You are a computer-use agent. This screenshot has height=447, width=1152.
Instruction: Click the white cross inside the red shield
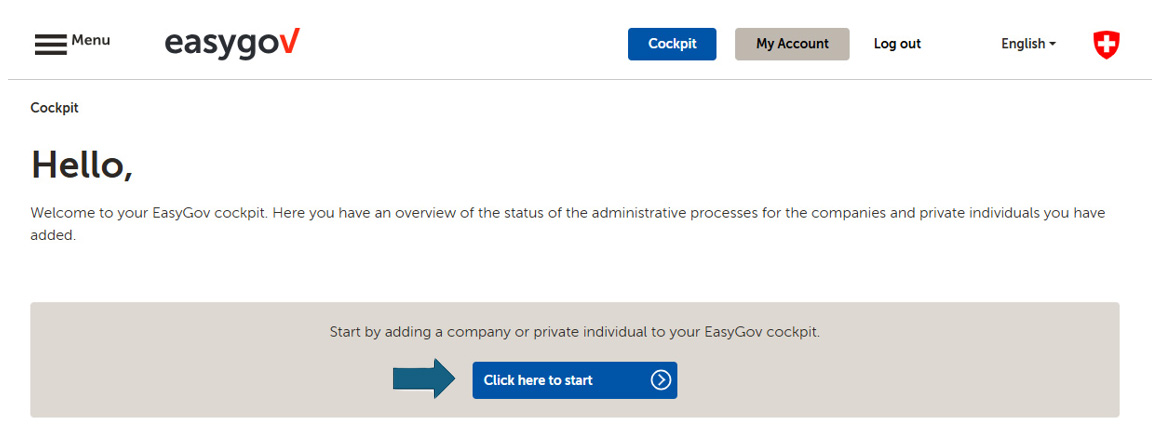point(1106,44)
